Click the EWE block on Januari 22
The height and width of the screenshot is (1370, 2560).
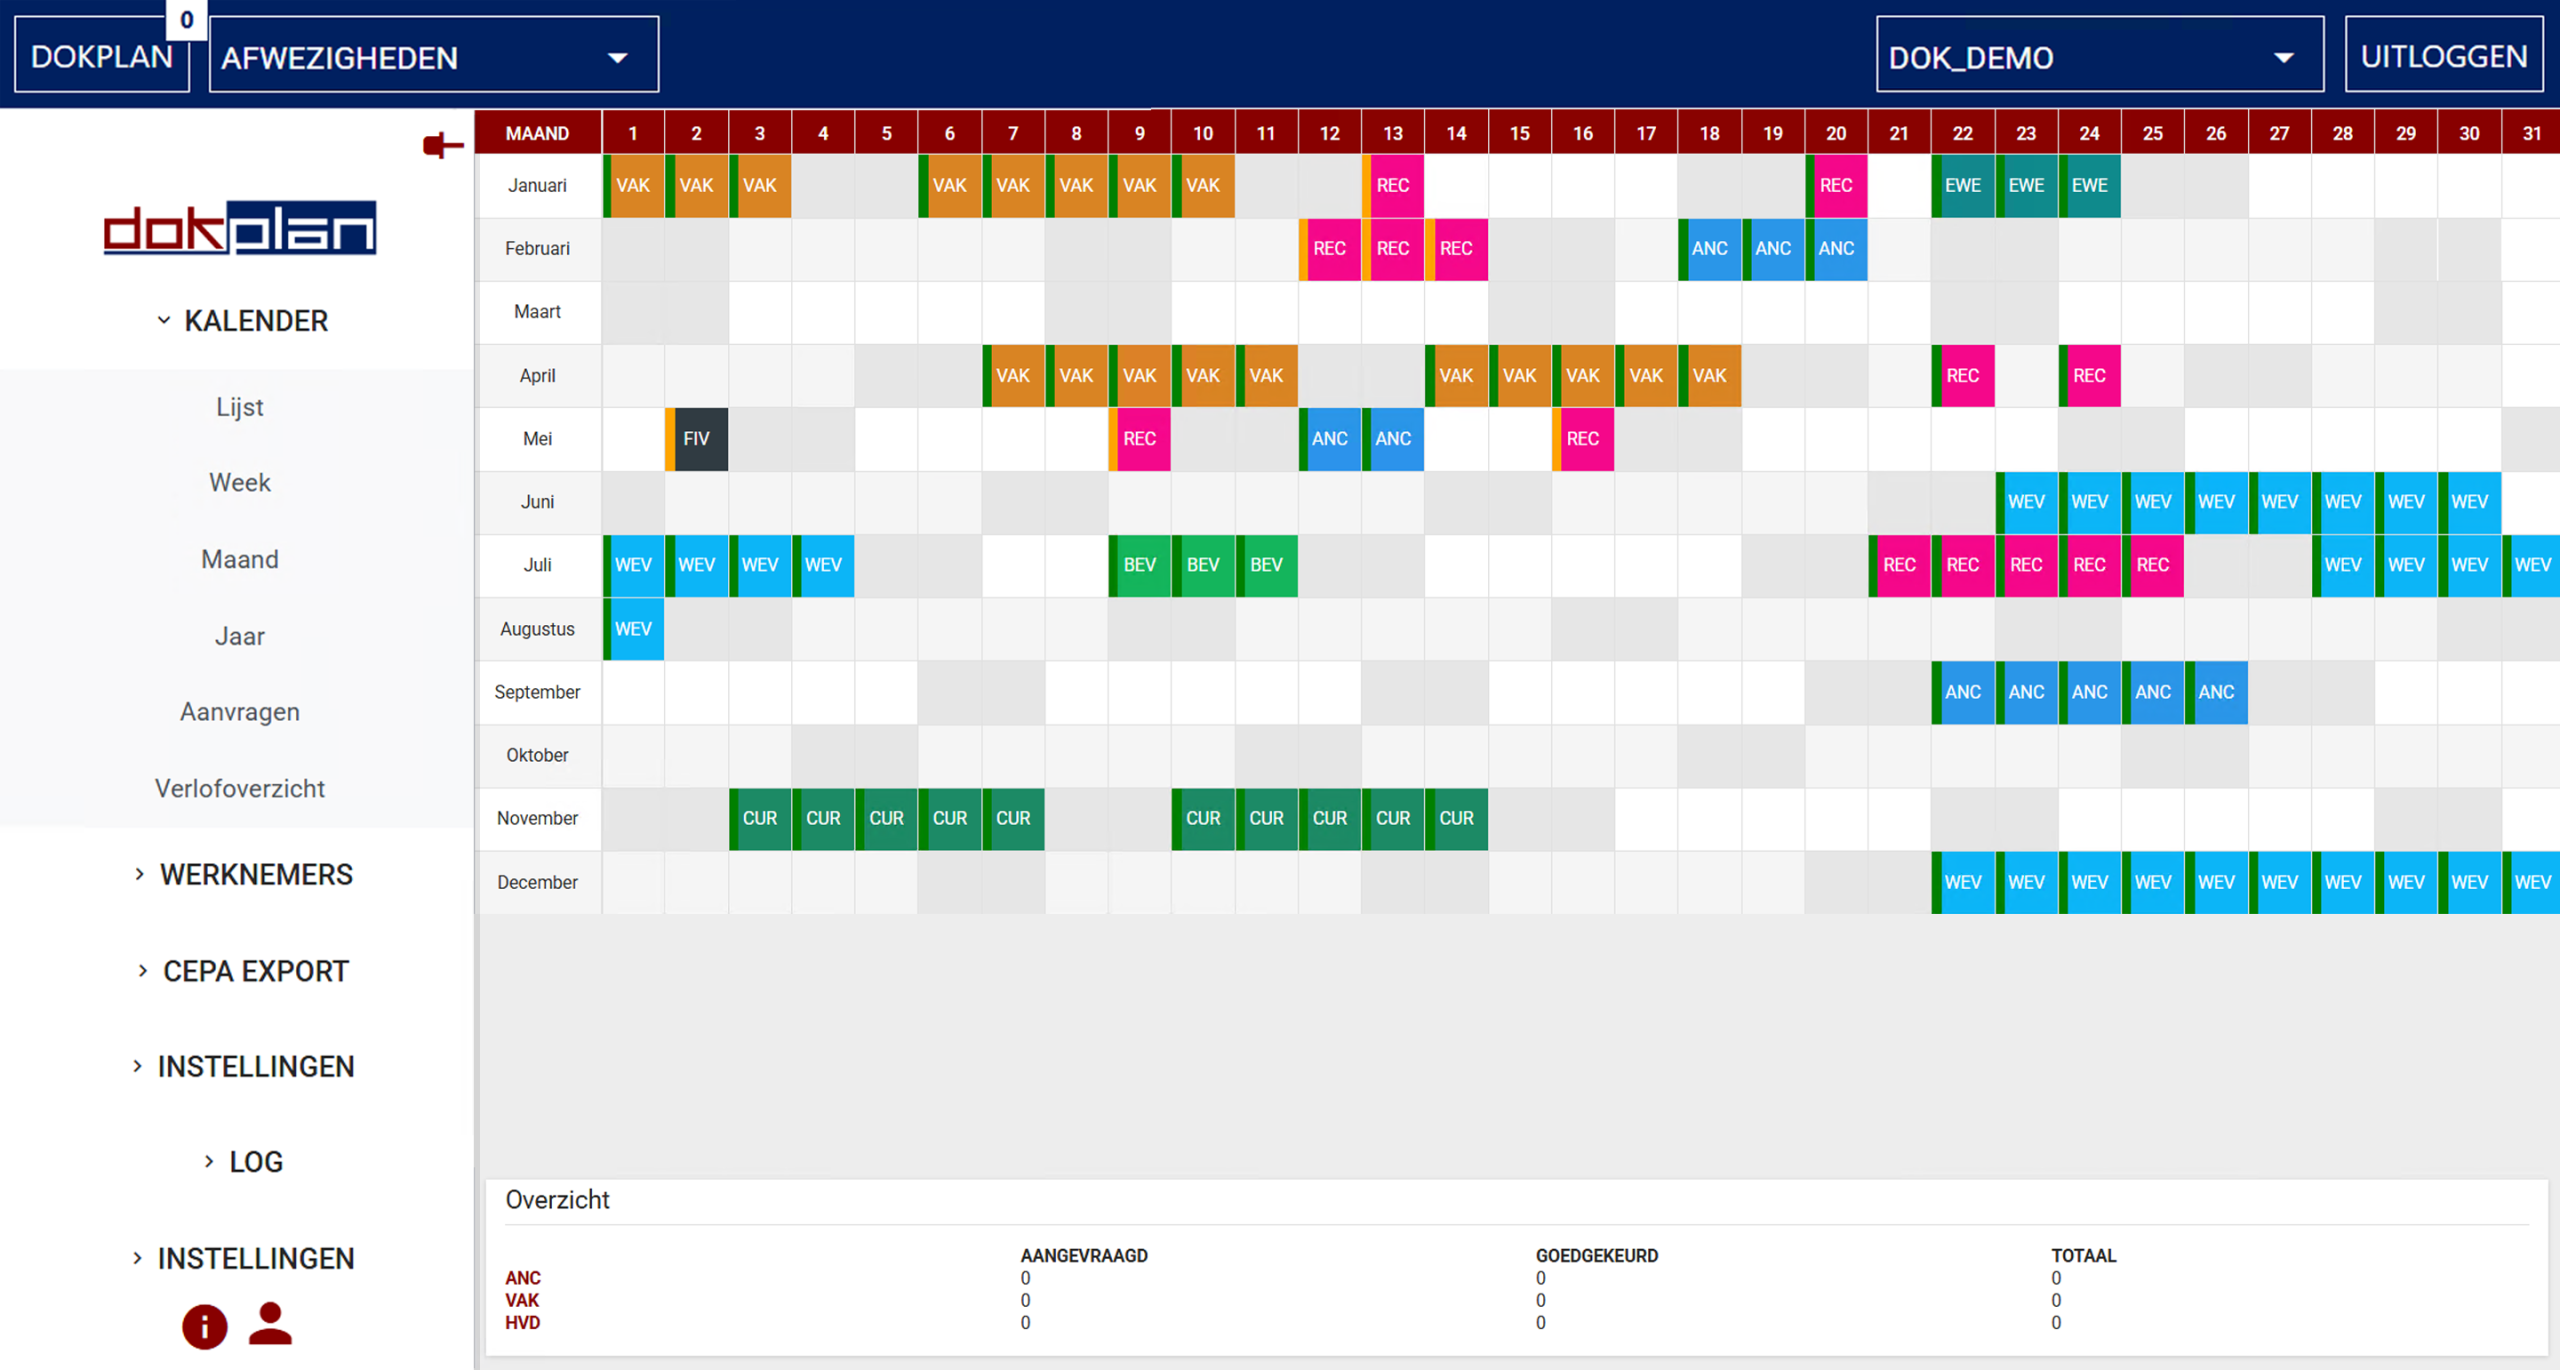pos(1962,186)
